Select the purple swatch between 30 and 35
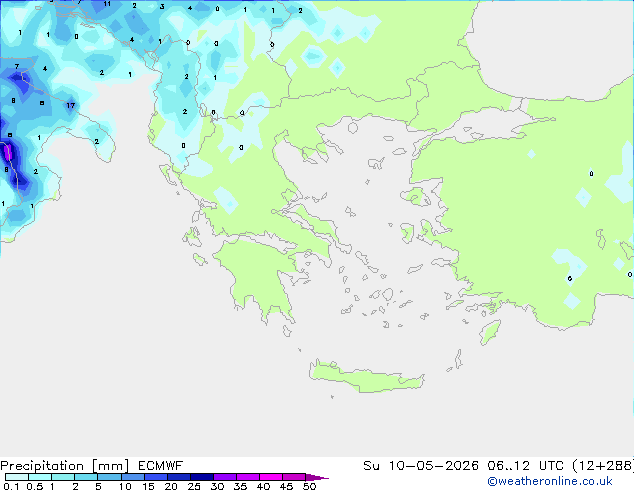Viewport: 634px width, 490px height. pos(225,477)
